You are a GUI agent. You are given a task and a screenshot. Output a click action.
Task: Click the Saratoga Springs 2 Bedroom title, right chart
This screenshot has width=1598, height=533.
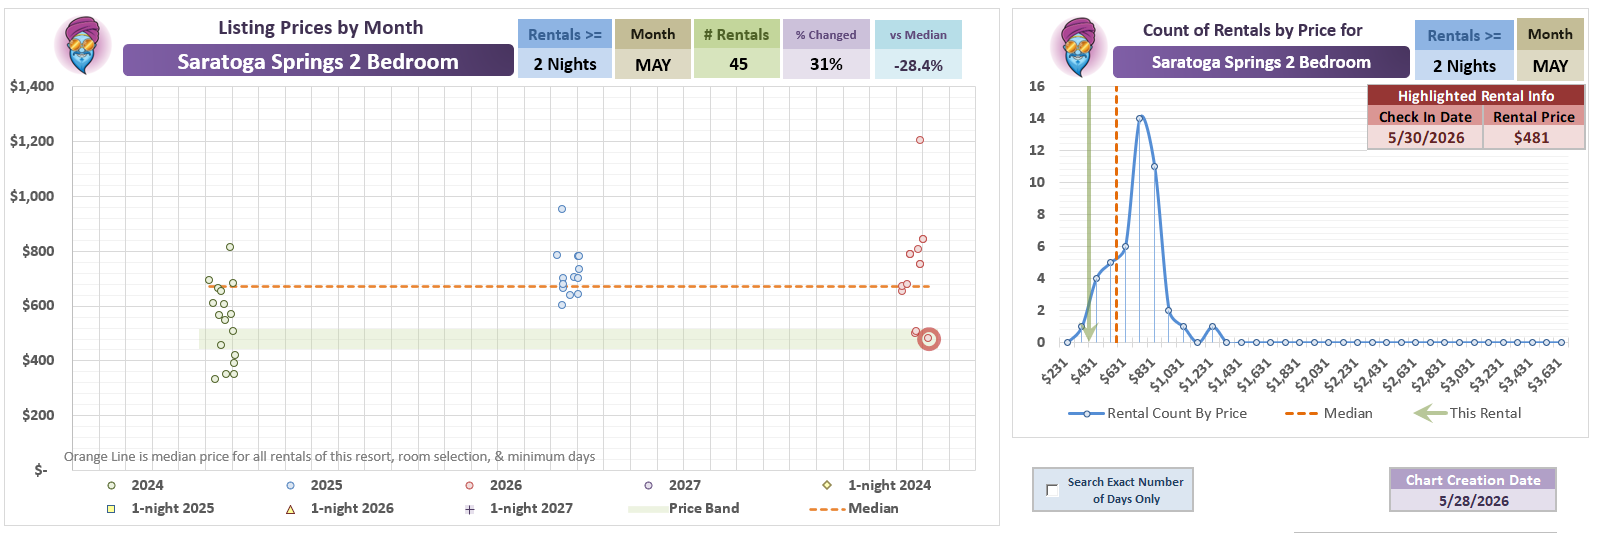1261,62
